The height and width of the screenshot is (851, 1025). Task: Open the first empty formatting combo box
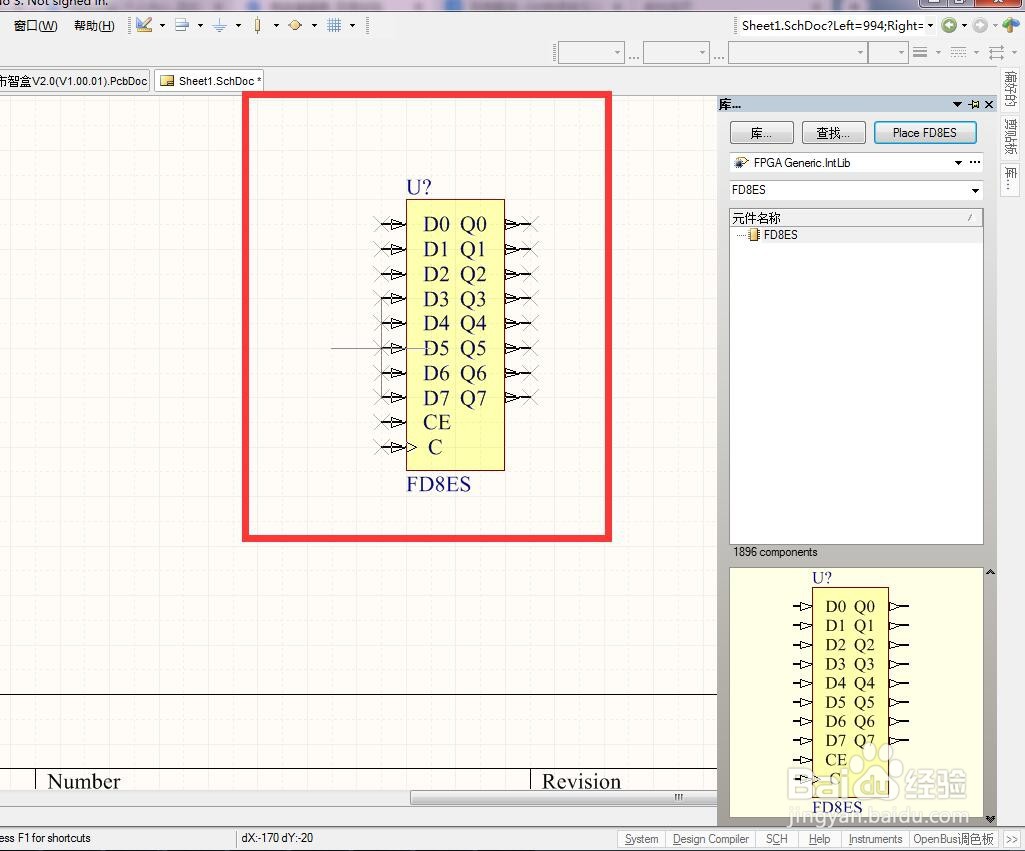(x=590, y=52)
